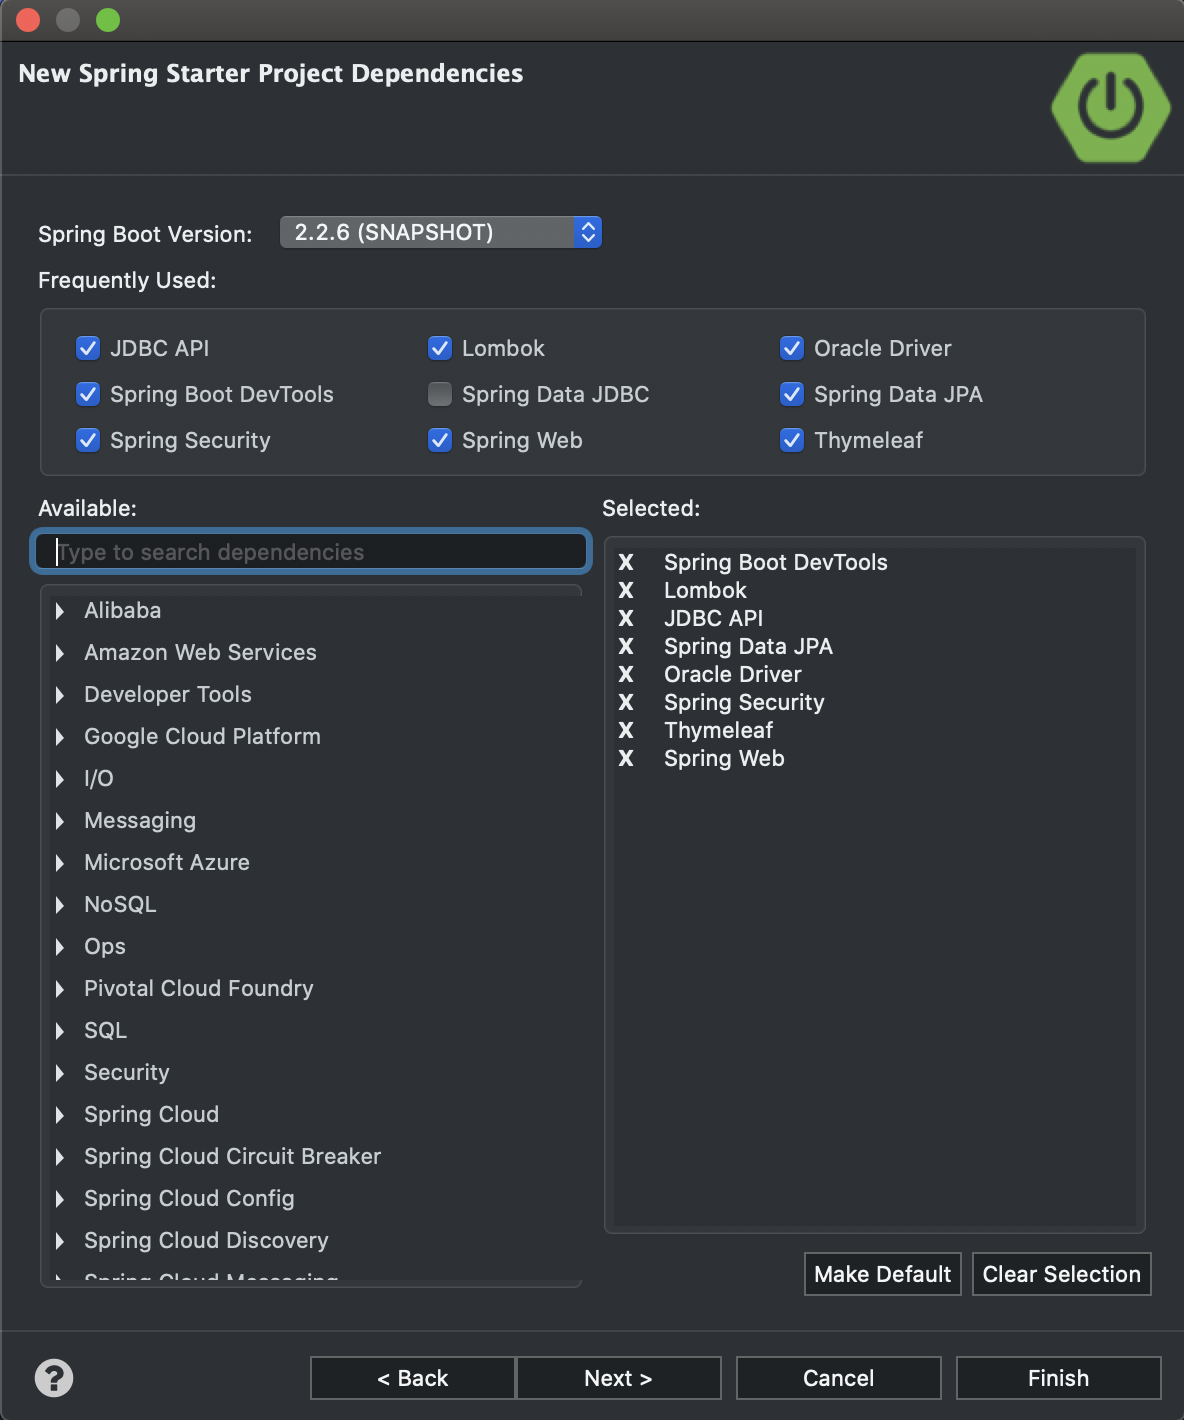Viewport: 1184px width, 1420px height.
Task: Select Oracle Driver text in Selected list
Action: tap(733, 674)
